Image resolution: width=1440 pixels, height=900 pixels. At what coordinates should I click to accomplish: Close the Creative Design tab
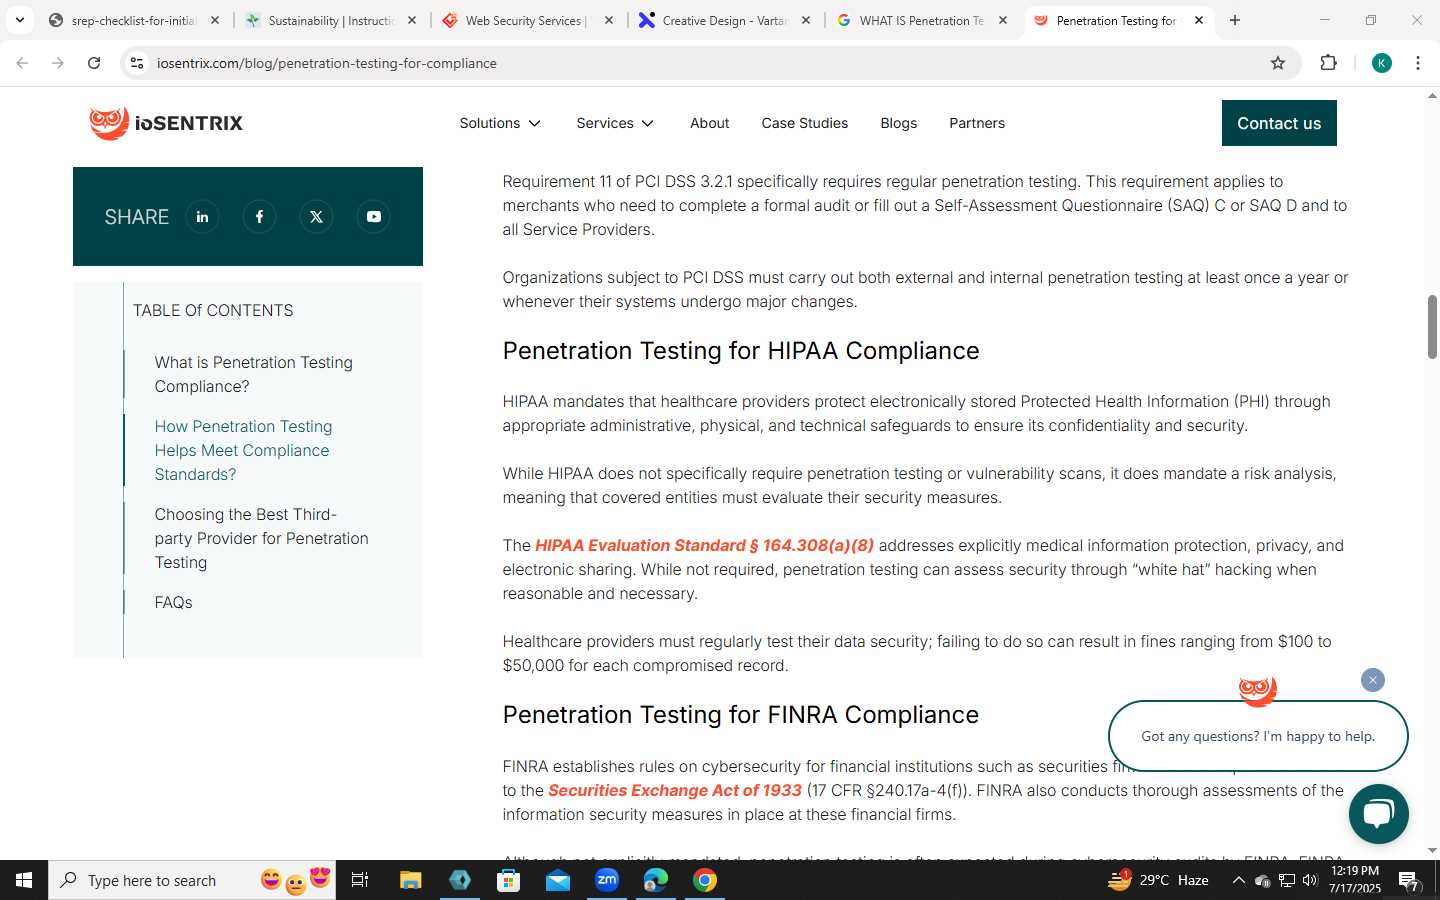pos(805,20)
